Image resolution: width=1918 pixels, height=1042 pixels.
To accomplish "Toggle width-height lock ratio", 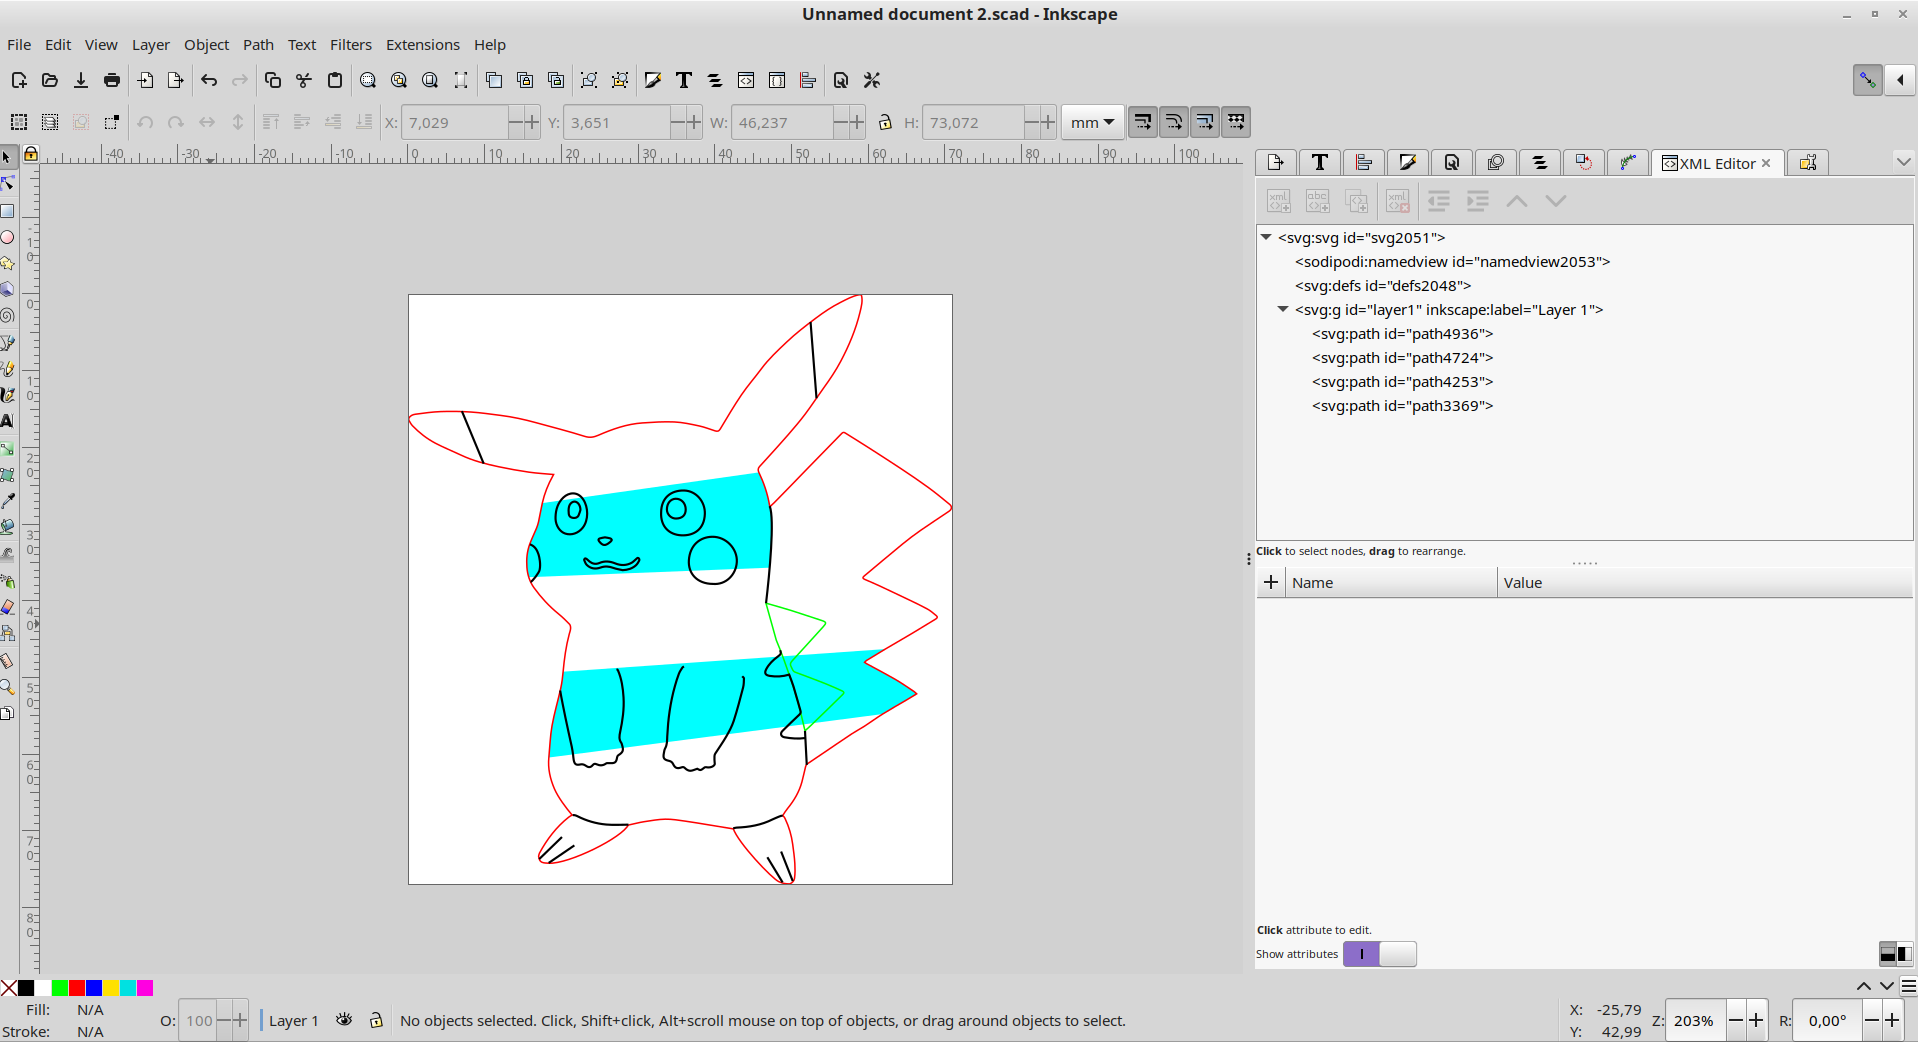I will click(885, 122).
